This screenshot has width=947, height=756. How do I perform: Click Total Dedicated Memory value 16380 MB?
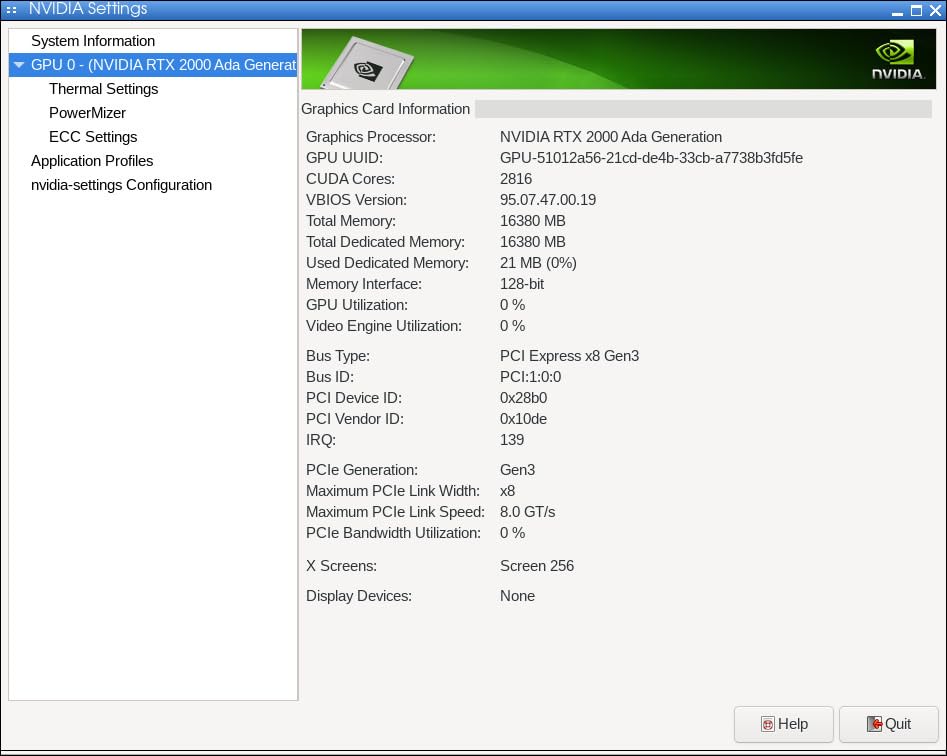click(533, 242)
